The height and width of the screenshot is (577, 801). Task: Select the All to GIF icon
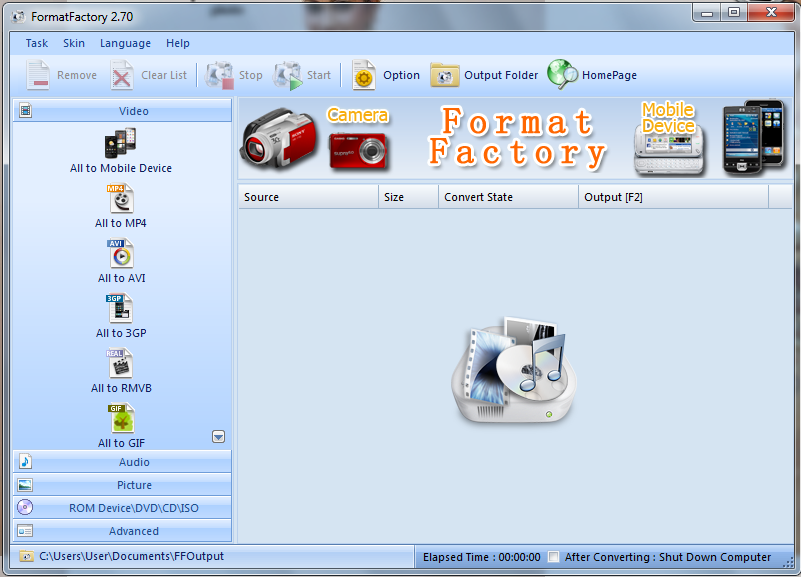click(x=122, y=418)
